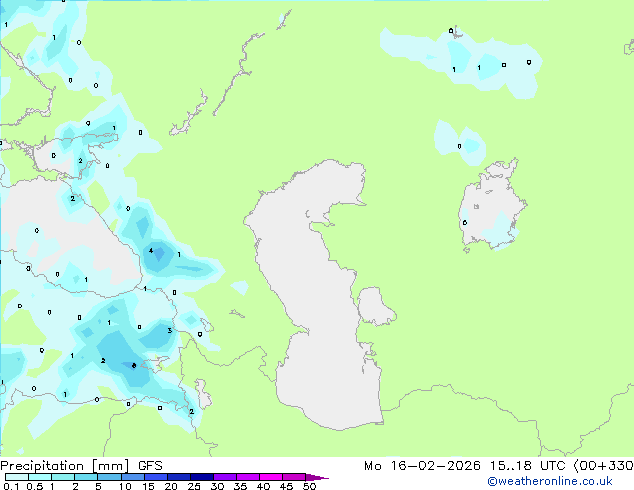Click the '50' legend value label

[x=309, y=486]
